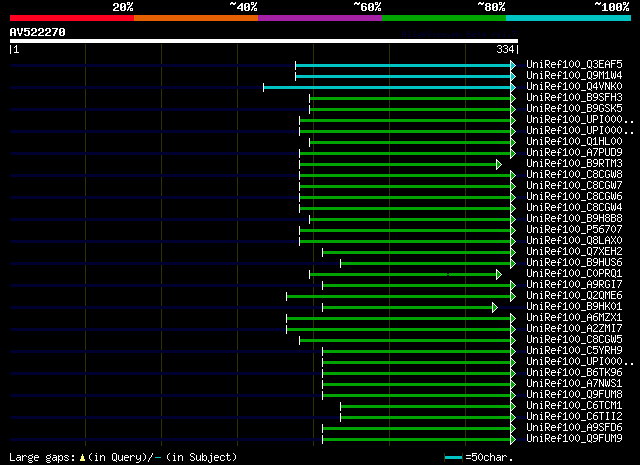Select the UniRef100_B9H8B8 label
The width and height of the screenshot is (640, 465).
(x=574, y=219)
